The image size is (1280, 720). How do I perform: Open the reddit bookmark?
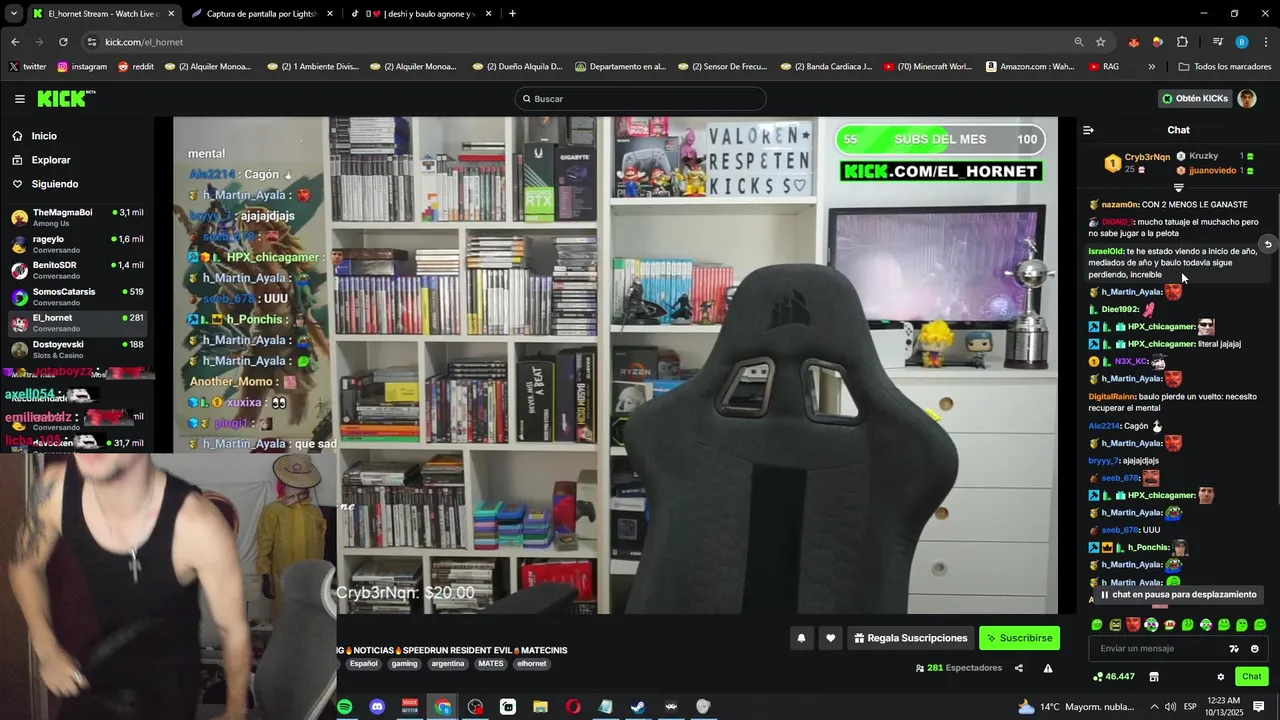tap(136, 67)
